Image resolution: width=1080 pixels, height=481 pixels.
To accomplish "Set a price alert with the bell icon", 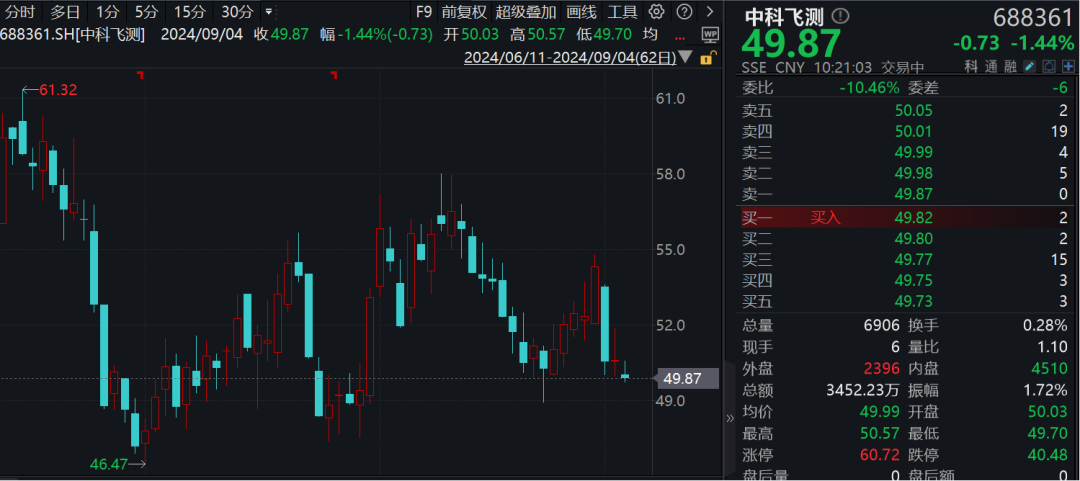I will coord(1049,67).
